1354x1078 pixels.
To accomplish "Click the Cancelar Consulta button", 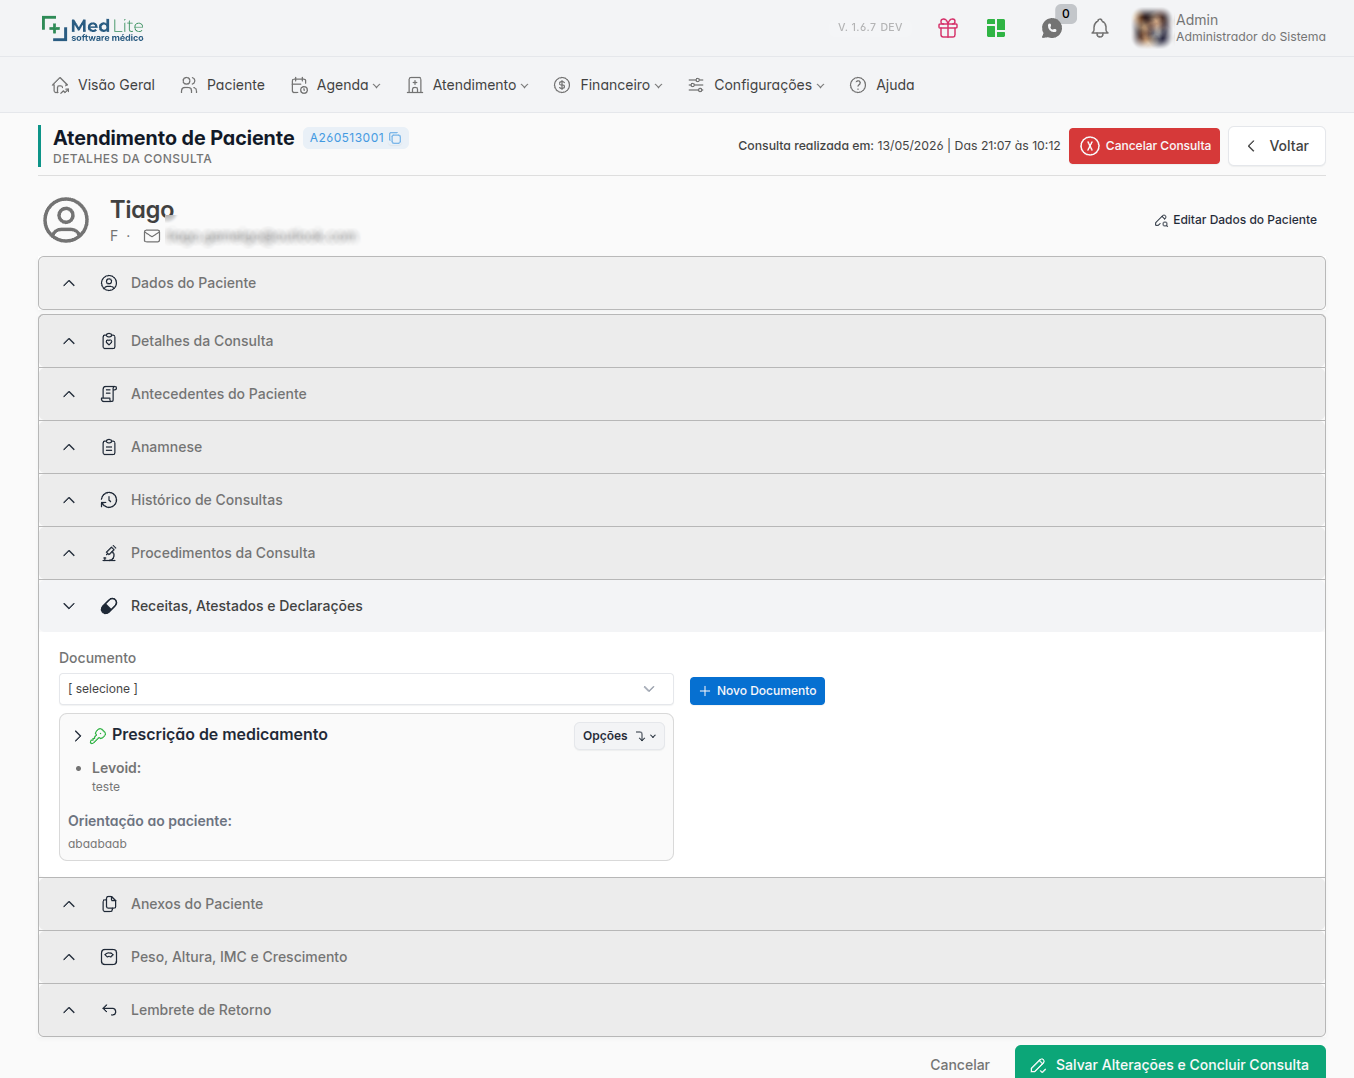I will 1144,146.
